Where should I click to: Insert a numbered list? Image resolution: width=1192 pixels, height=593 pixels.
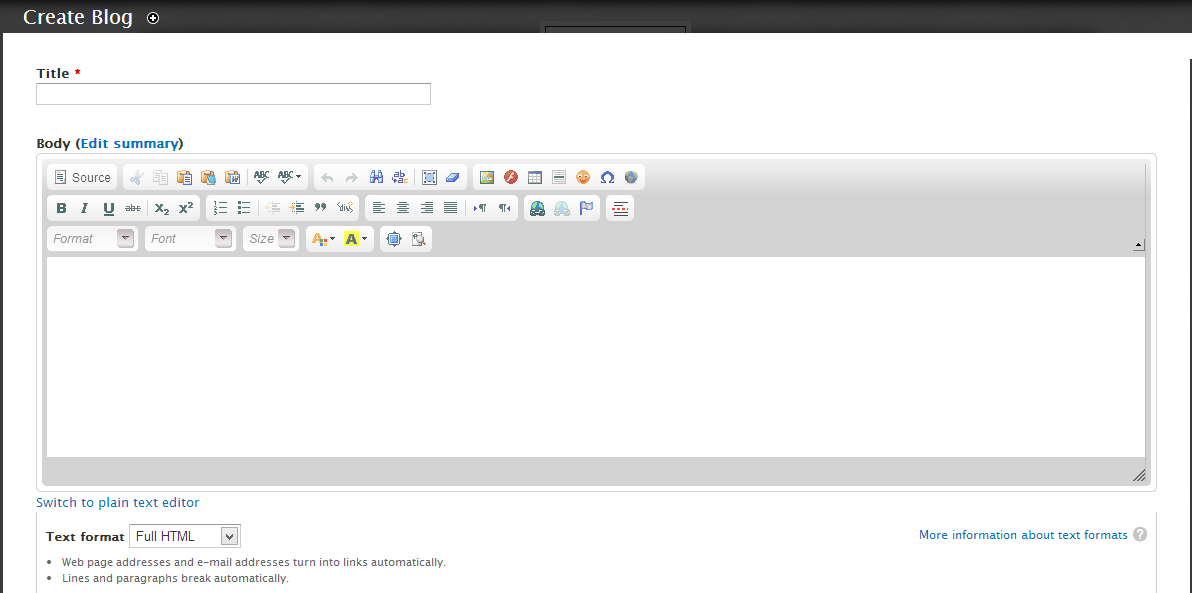[x=221, y=209]
